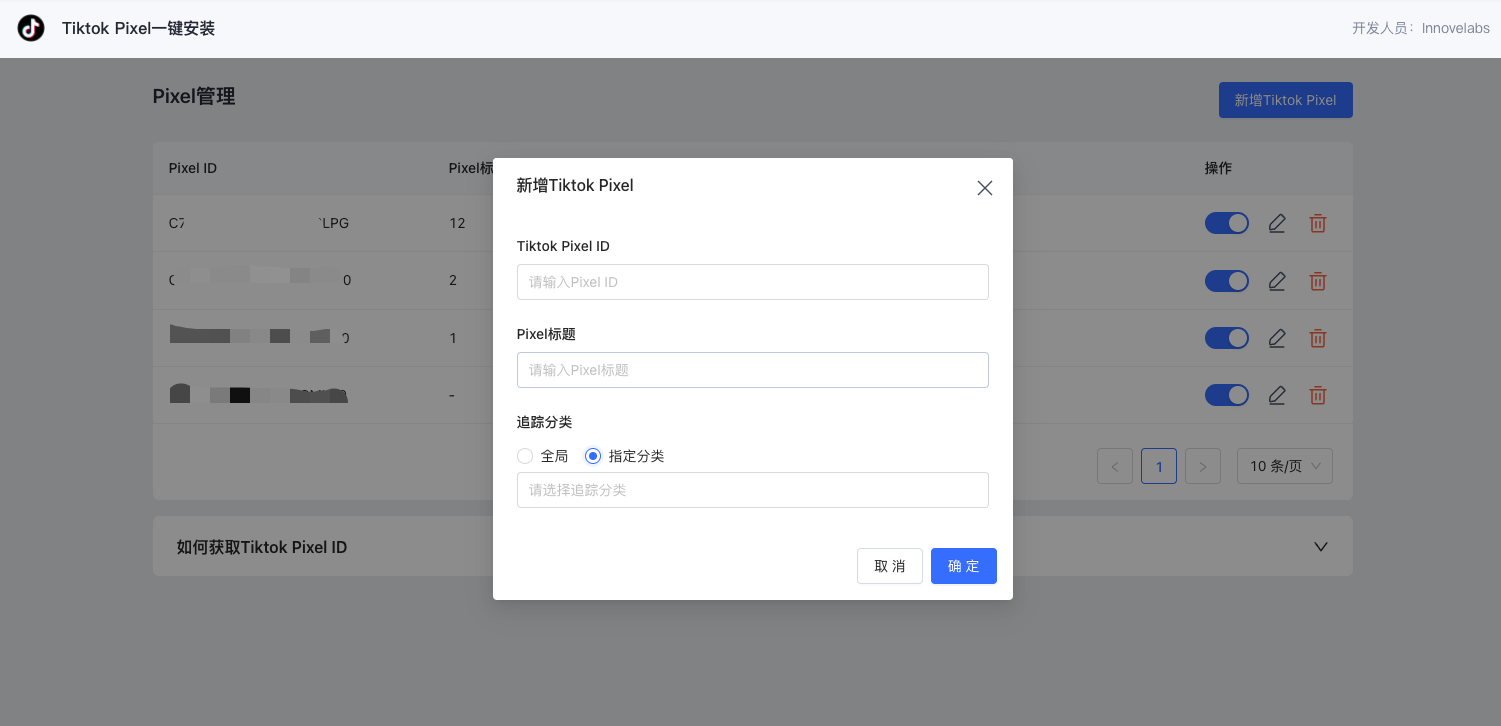Viewport: 1501px width, 726px height.
Task: Click the Tiktok Pixel一键安装 title
Action: coord(138,28)
